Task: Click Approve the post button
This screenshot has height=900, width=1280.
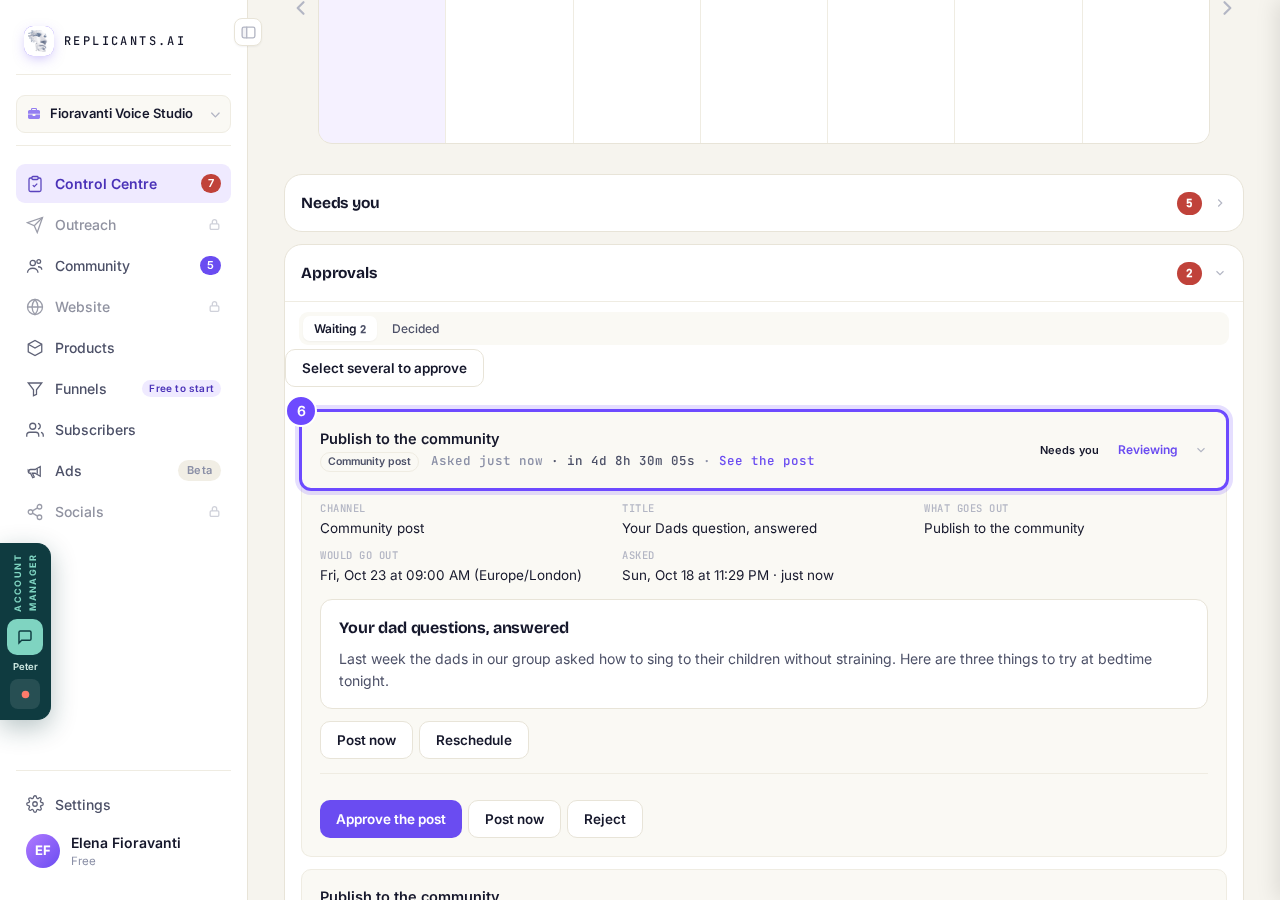Action: tap(391, 819)
